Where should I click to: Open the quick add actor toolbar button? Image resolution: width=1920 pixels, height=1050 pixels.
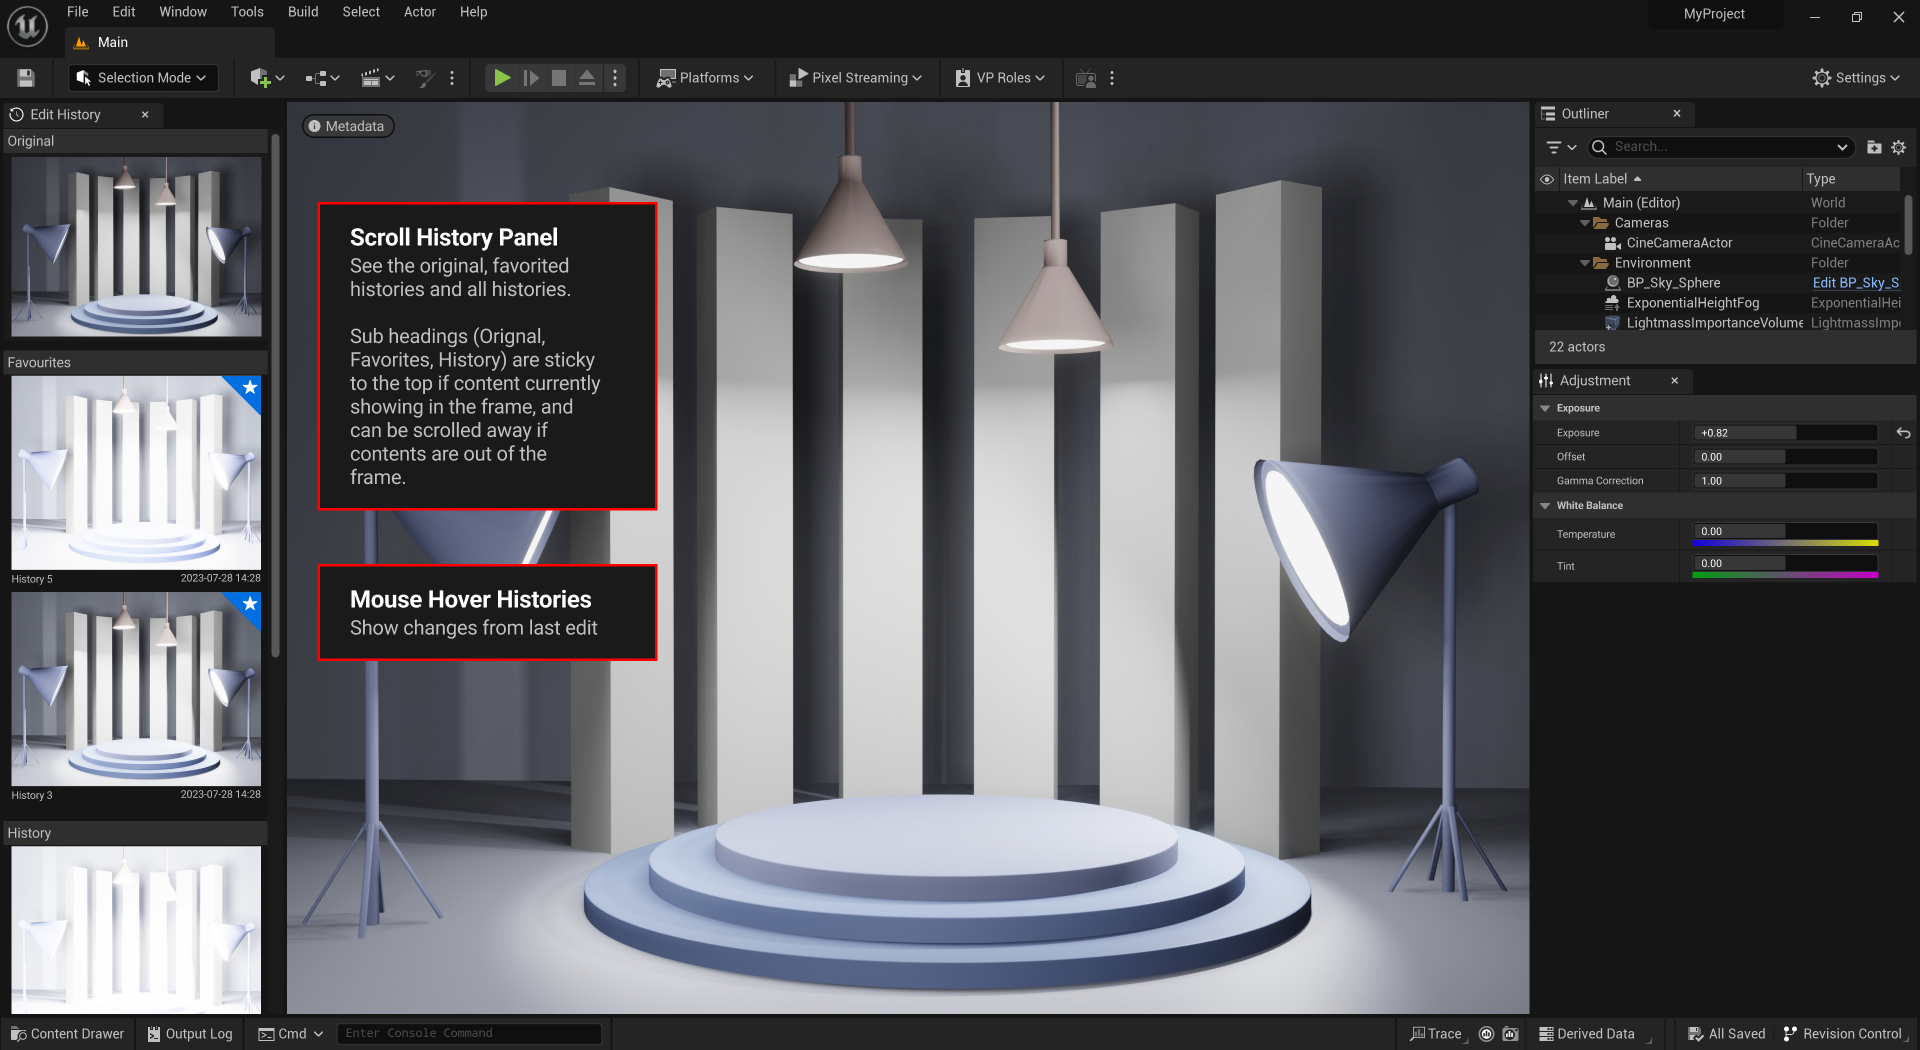point(266,78)
